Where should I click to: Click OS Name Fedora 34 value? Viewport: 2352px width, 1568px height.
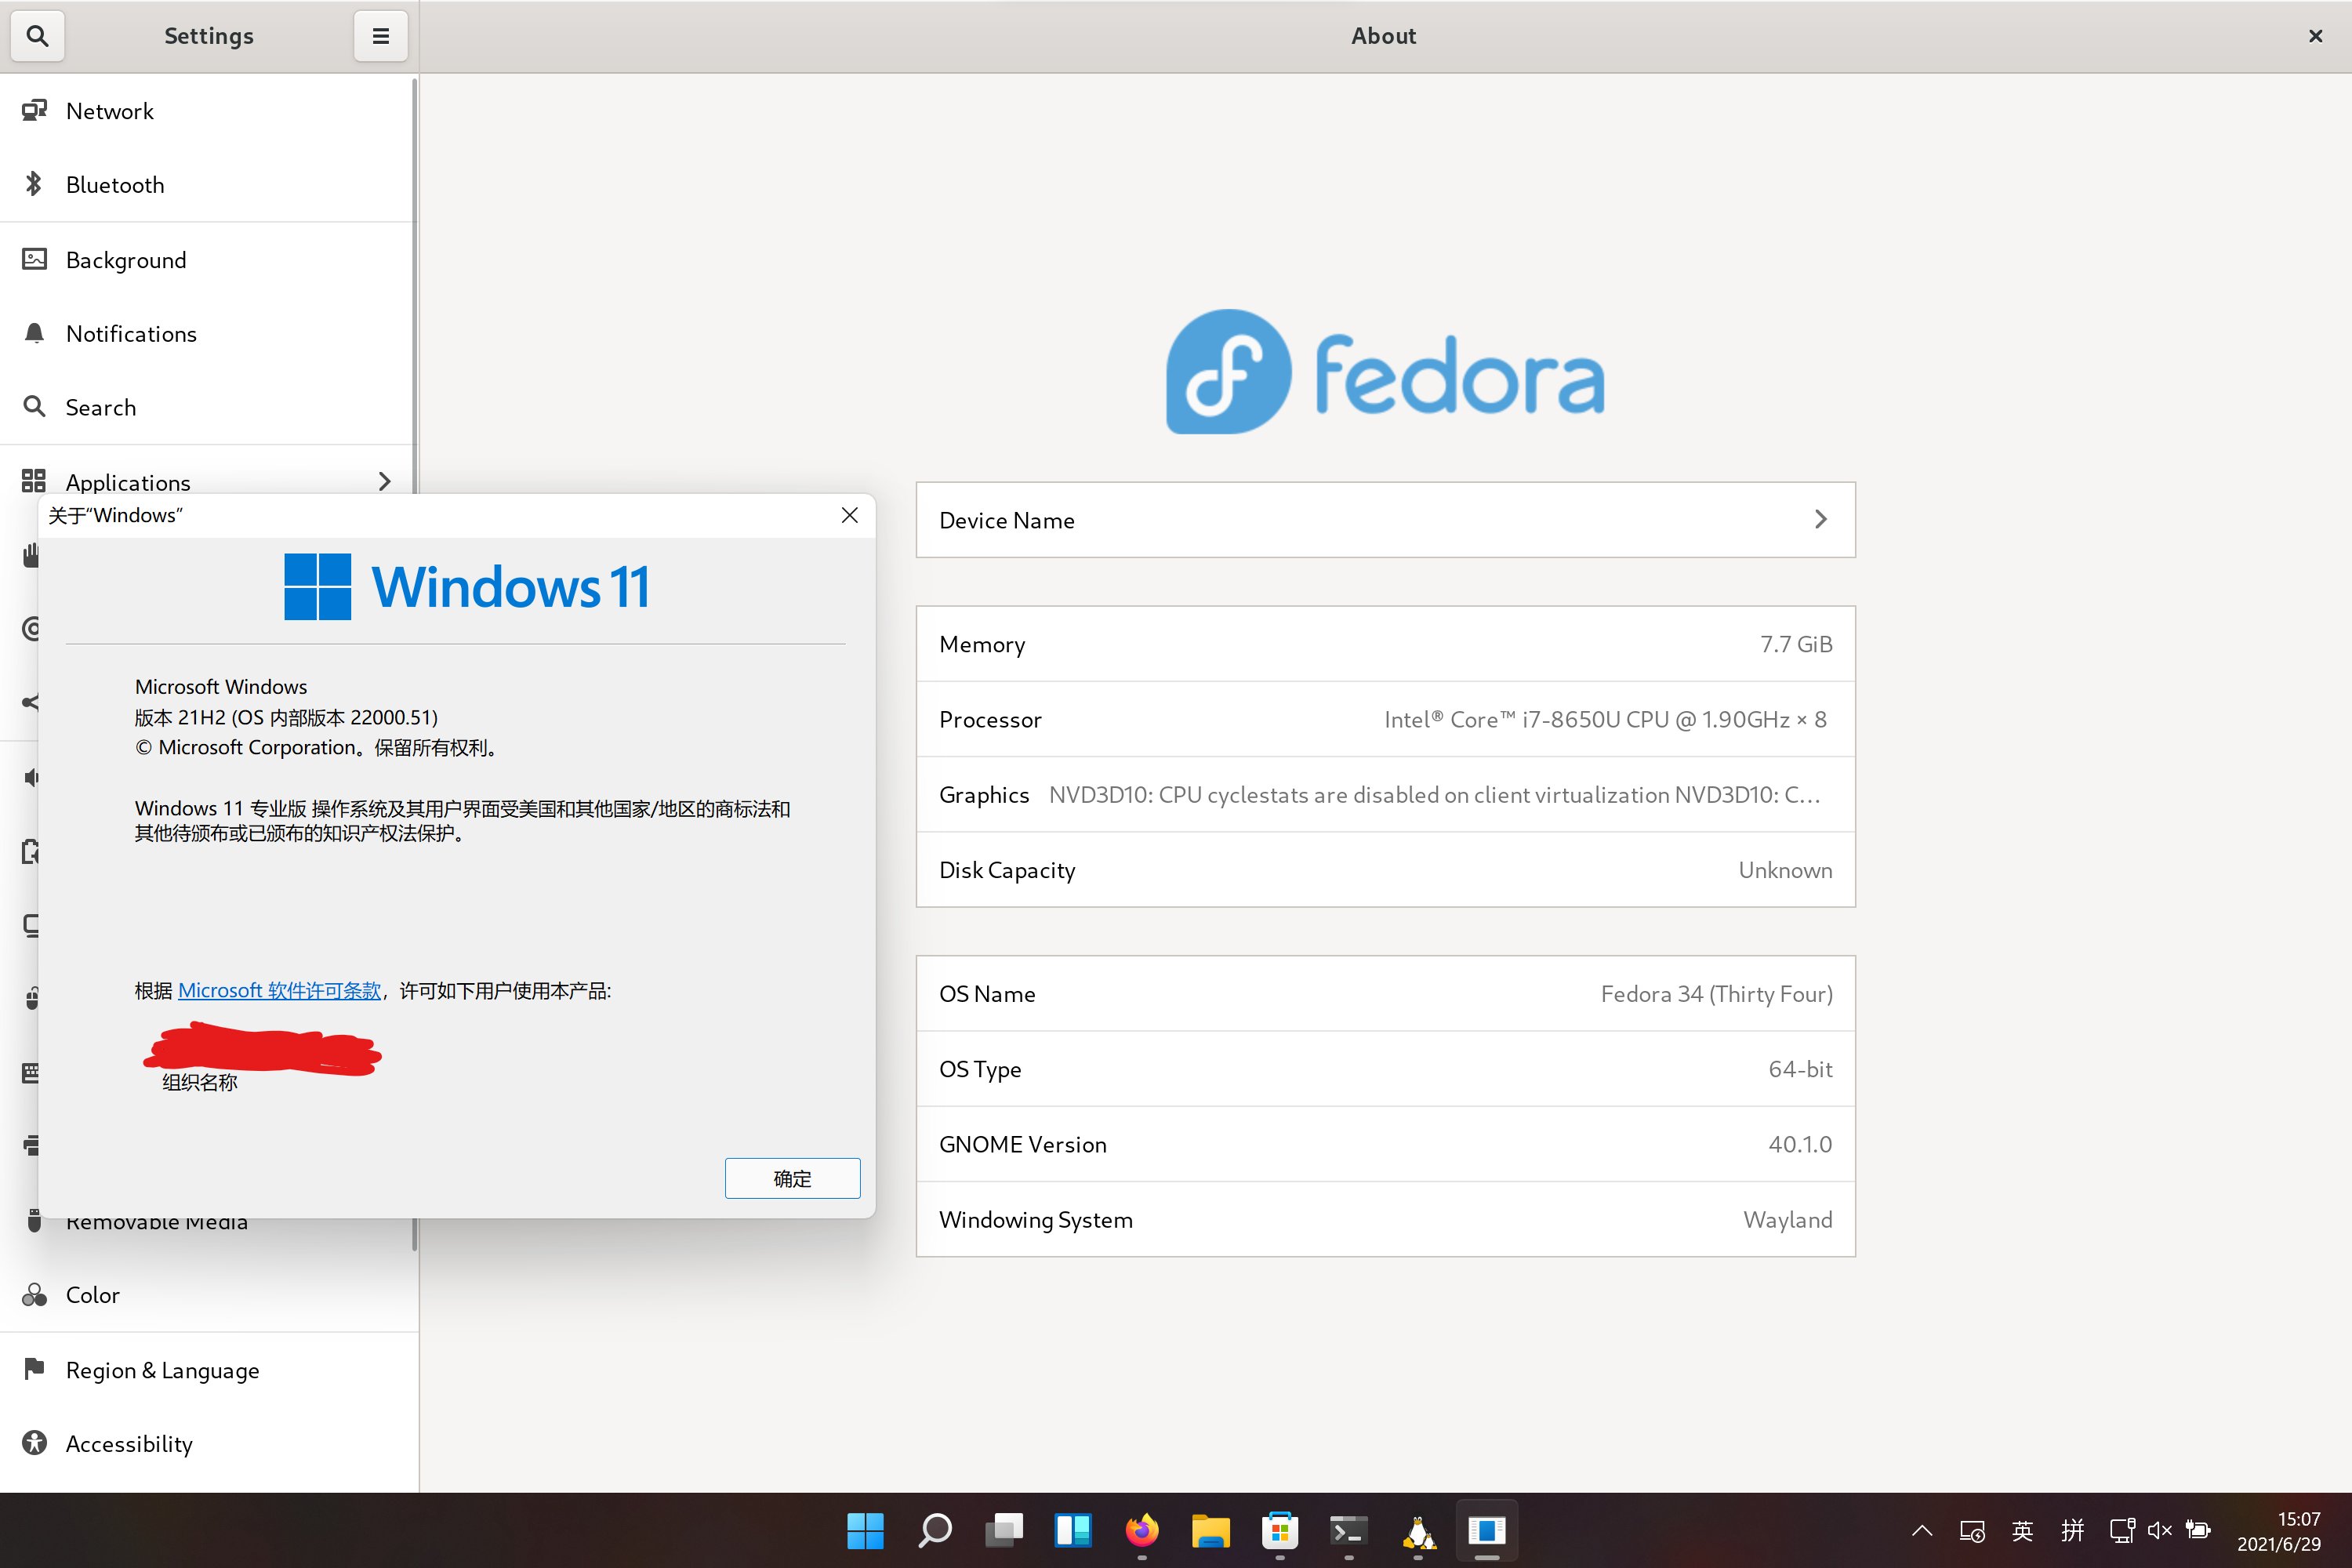pyautogui.click(x=1716, y=994)
